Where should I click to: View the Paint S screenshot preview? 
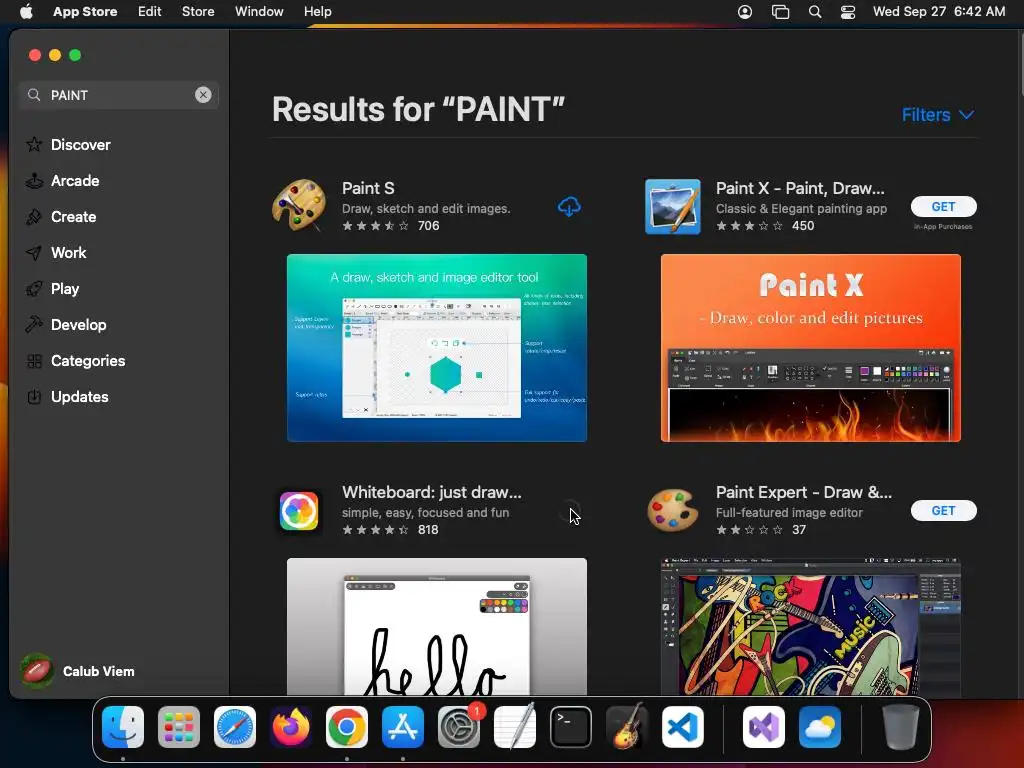[437, 347]
